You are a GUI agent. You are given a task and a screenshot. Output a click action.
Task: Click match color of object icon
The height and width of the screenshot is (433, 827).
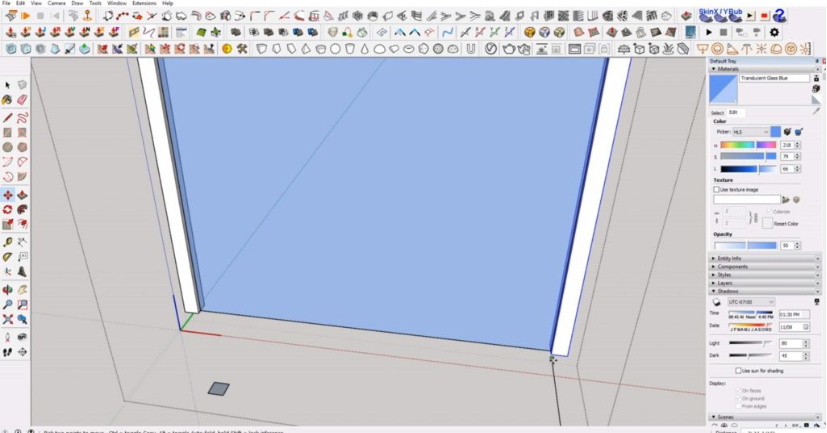coord(787,131)
